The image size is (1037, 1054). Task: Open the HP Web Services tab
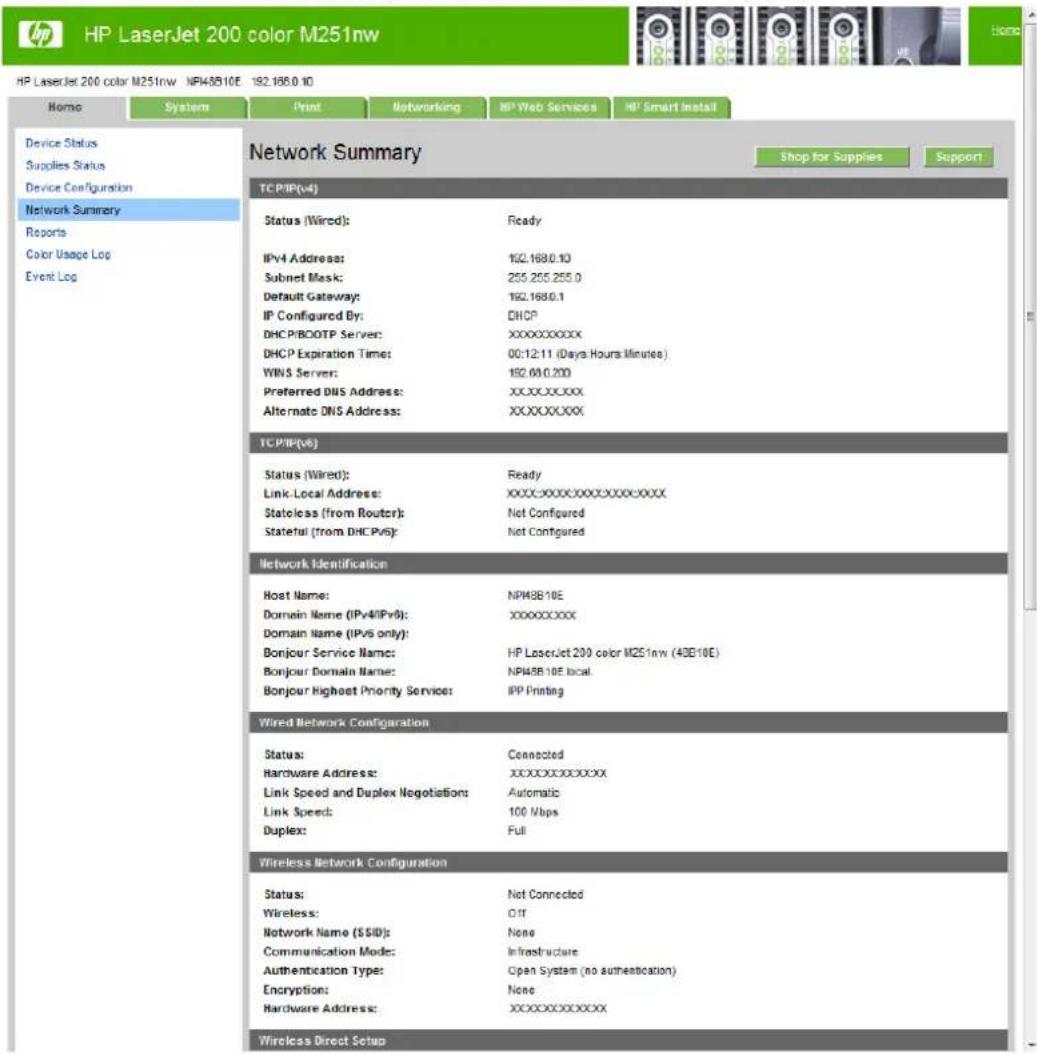pos(549,108)
